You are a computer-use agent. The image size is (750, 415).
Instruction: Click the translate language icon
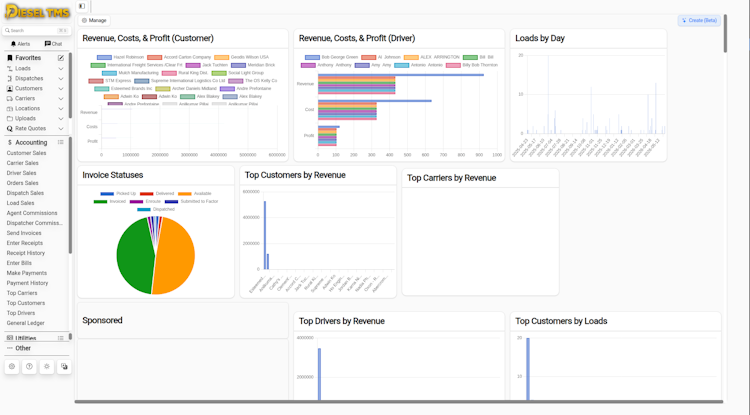(x=64, y=367)
